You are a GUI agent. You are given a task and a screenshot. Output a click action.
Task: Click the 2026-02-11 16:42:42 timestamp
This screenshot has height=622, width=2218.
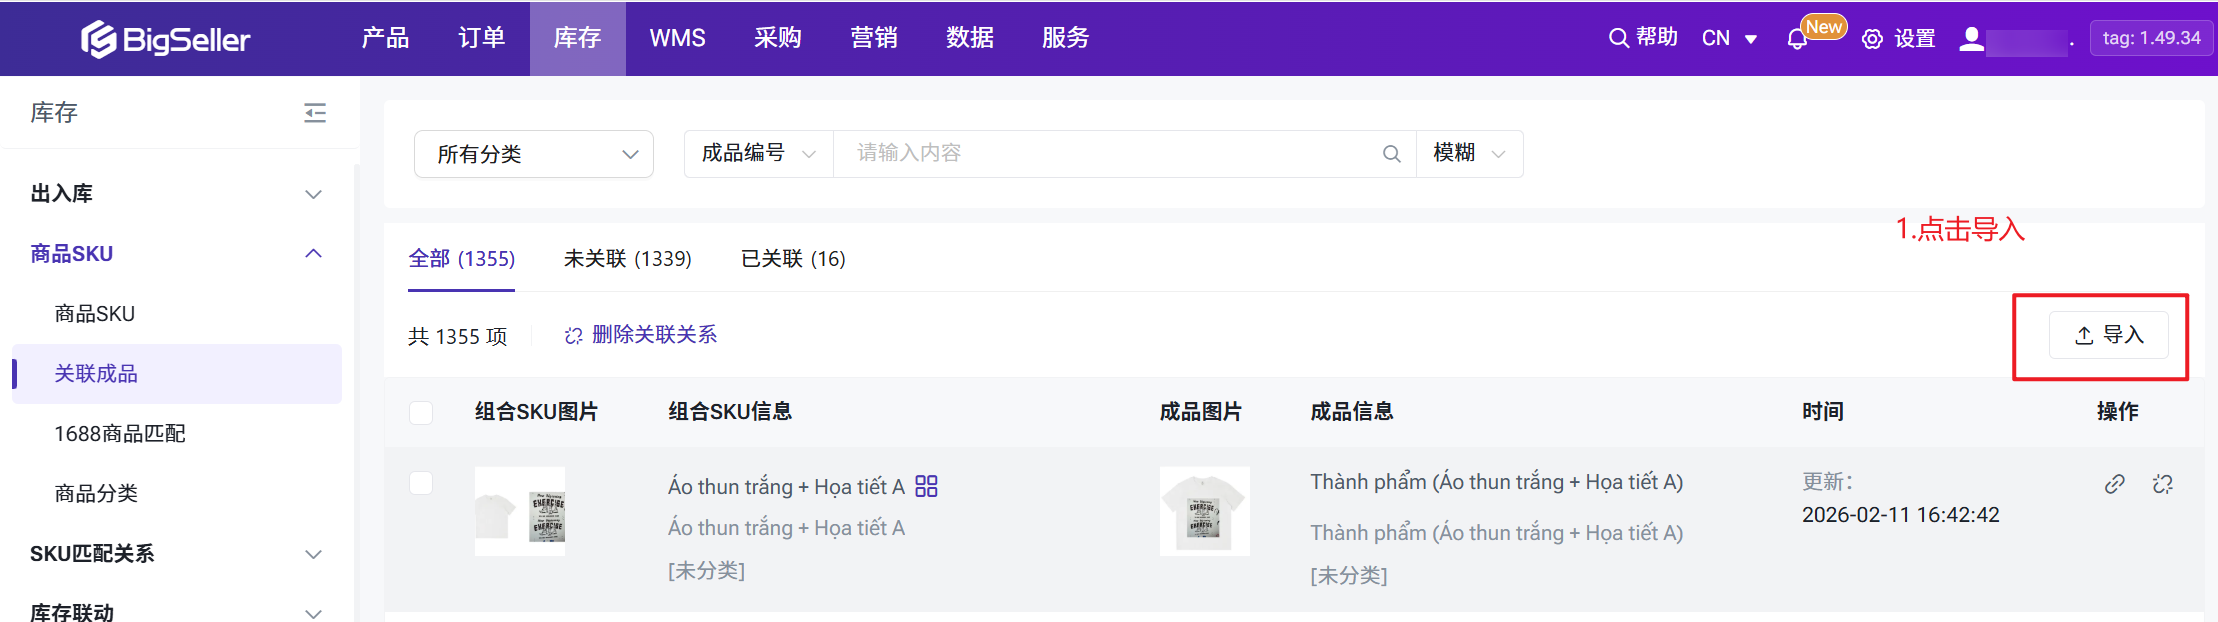tap(1901, 515)
